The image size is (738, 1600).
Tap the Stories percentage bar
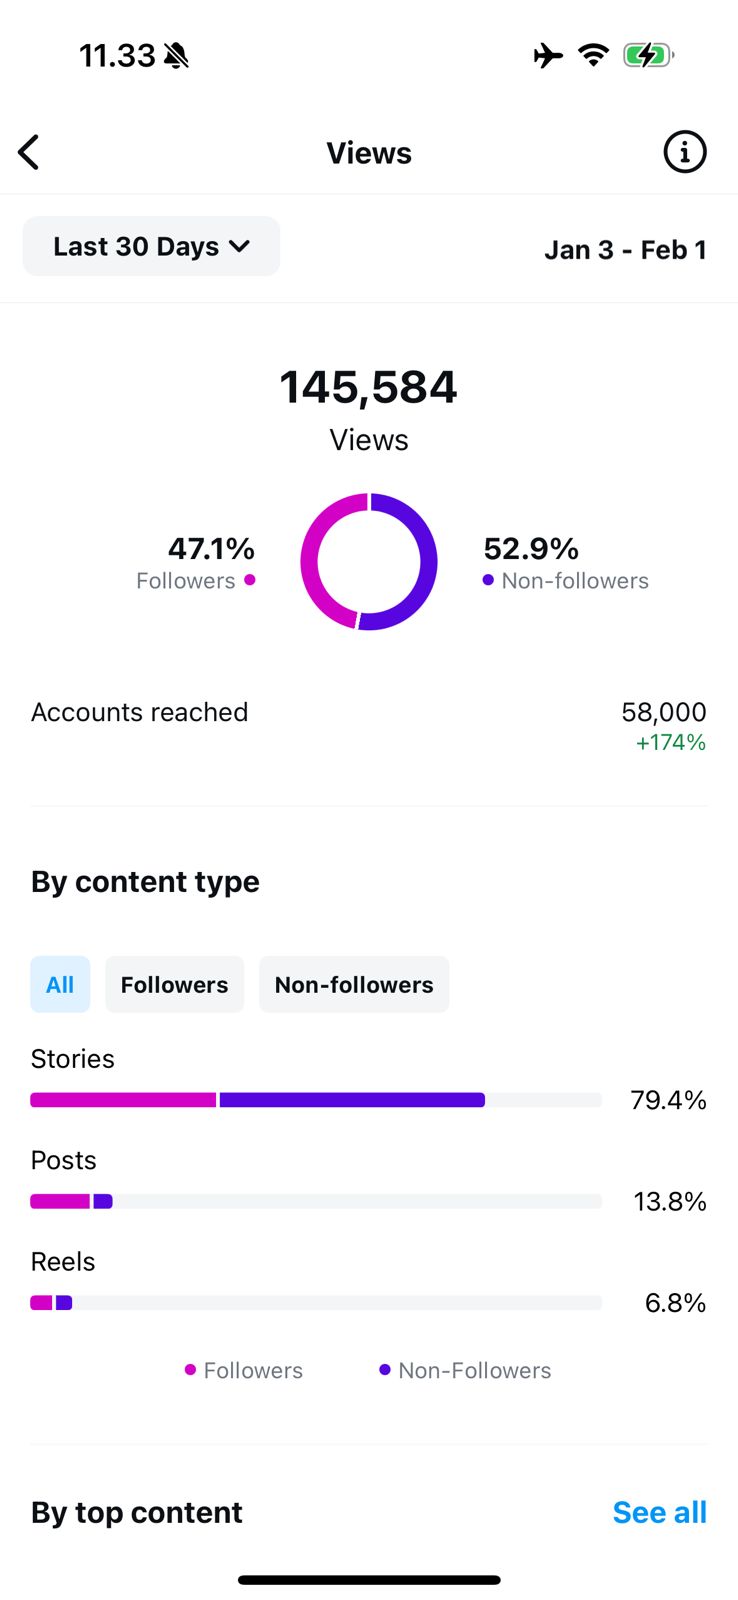click(316, 1100)
